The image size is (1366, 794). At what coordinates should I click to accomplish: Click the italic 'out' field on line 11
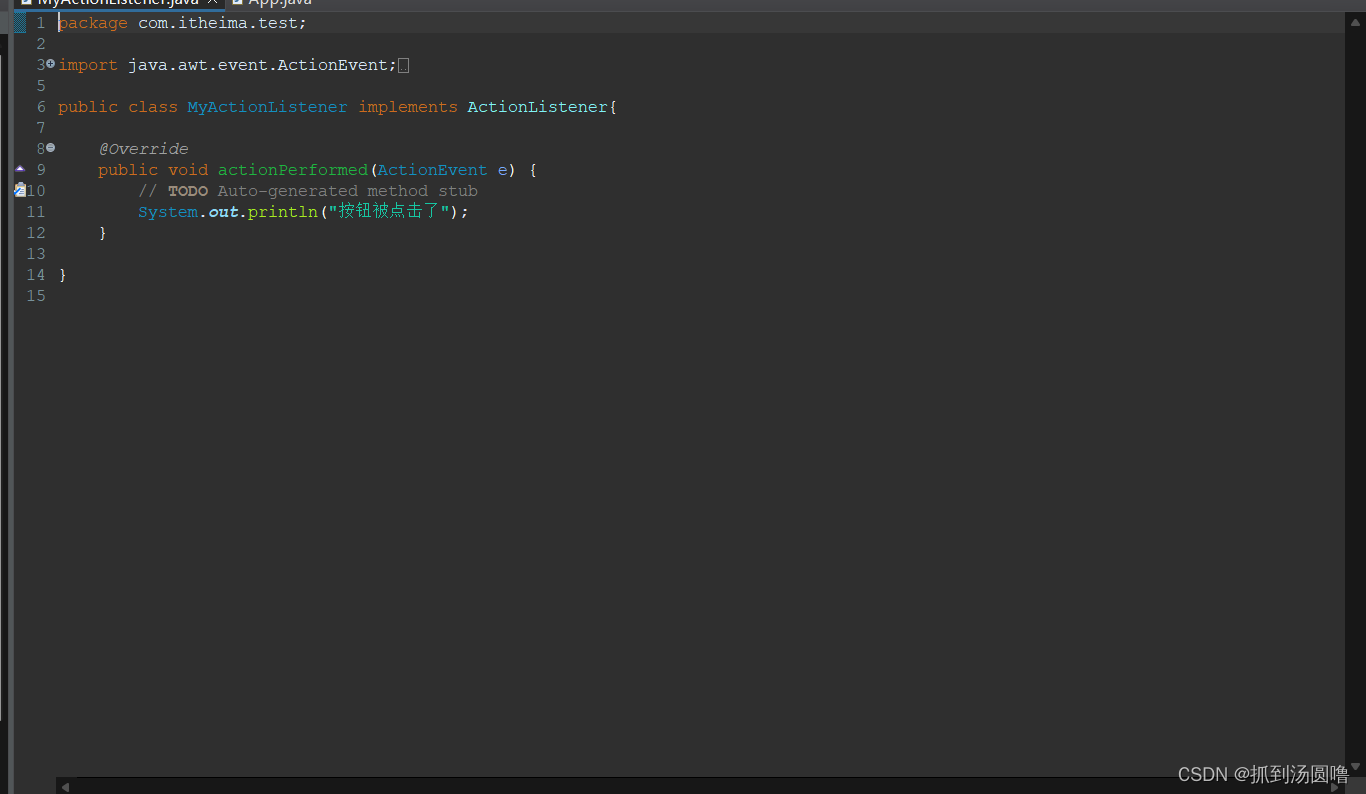coord(223,212)
